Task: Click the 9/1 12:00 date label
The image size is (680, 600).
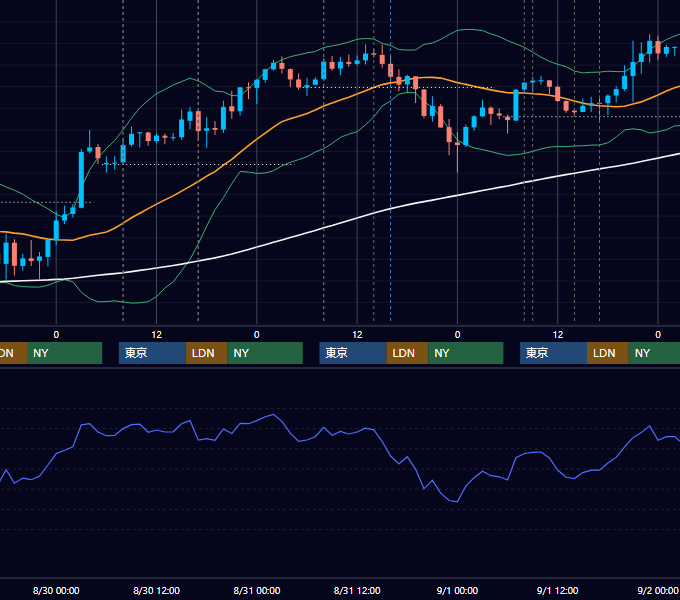Action: click(x=557, y=590)
